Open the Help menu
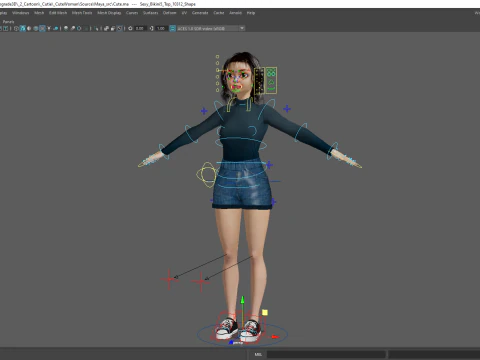Viewport: 480px width, 360px height. (251, 13)
